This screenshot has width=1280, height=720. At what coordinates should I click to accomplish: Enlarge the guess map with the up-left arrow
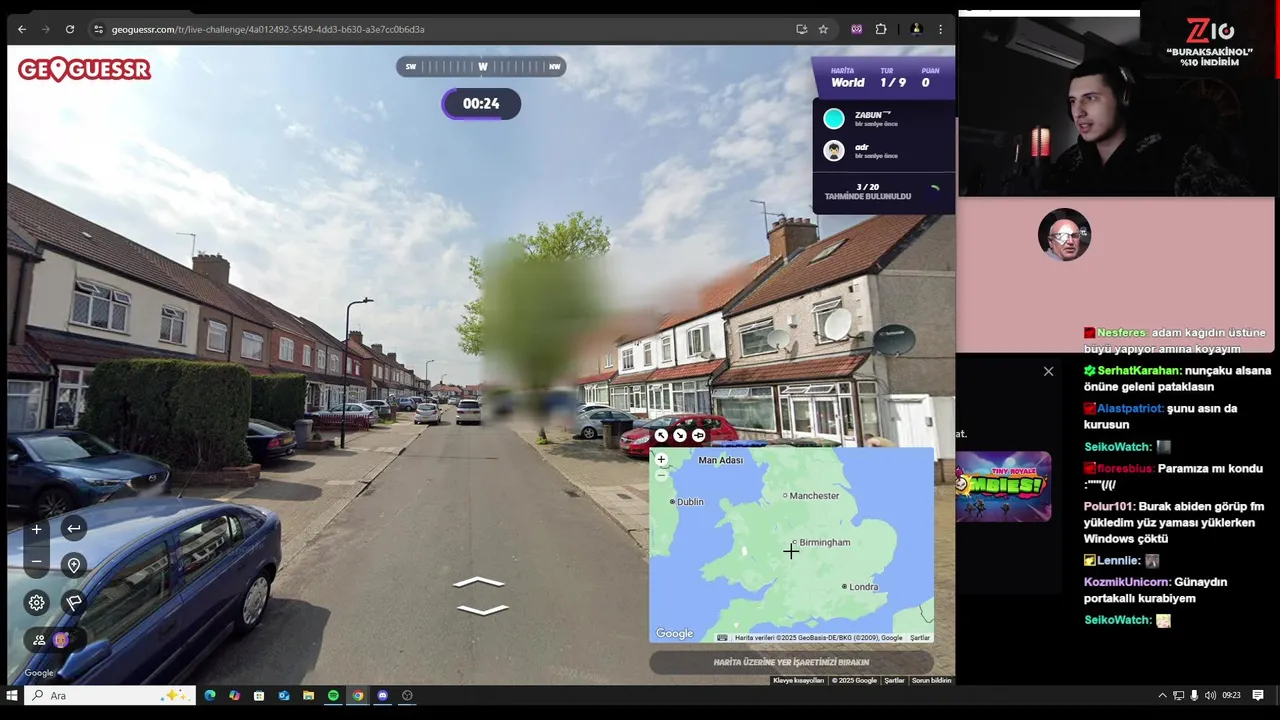click(x=661, y=435)
